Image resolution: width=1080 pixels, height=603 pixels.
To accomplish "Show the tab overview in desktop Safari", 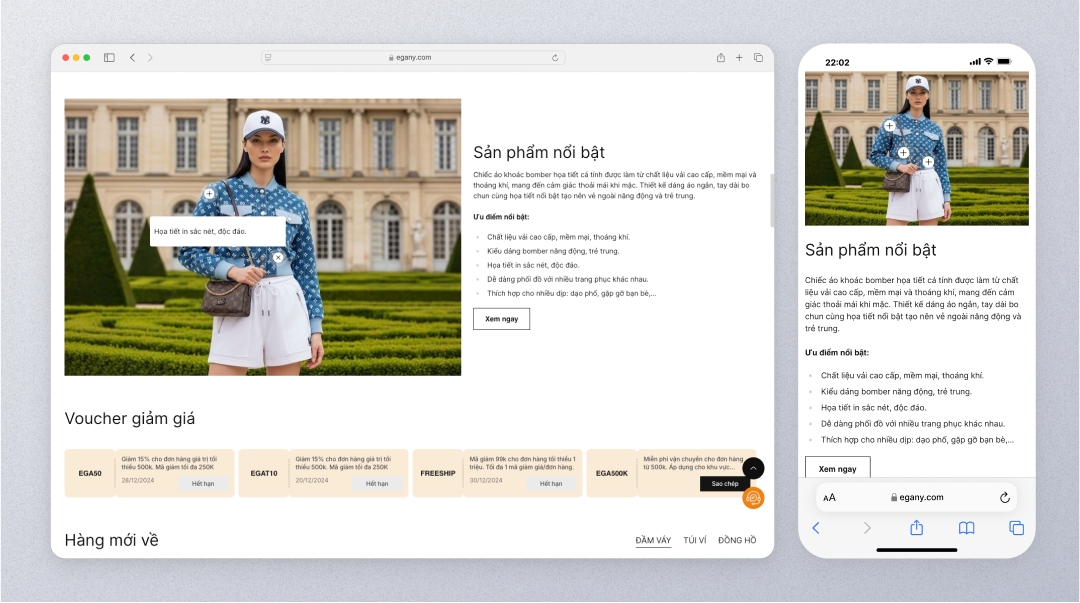I will point(758,58).
